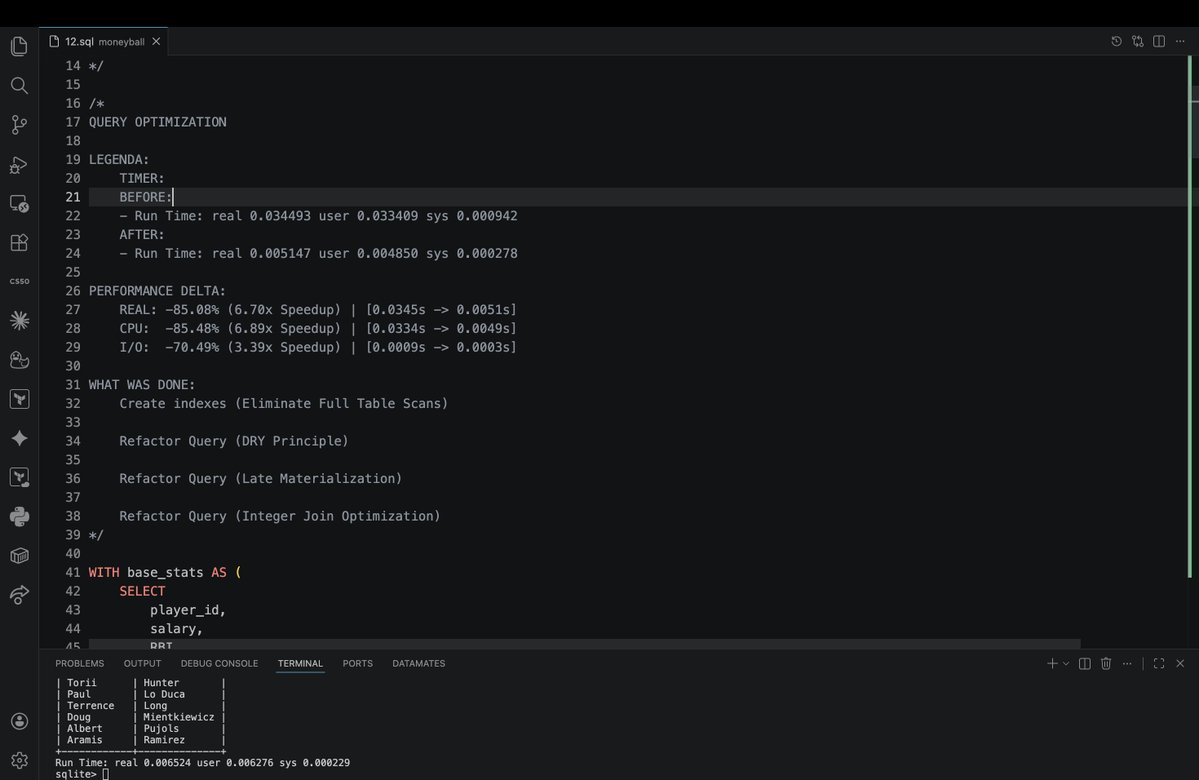Split the terminal panel

click(1084, 664)
